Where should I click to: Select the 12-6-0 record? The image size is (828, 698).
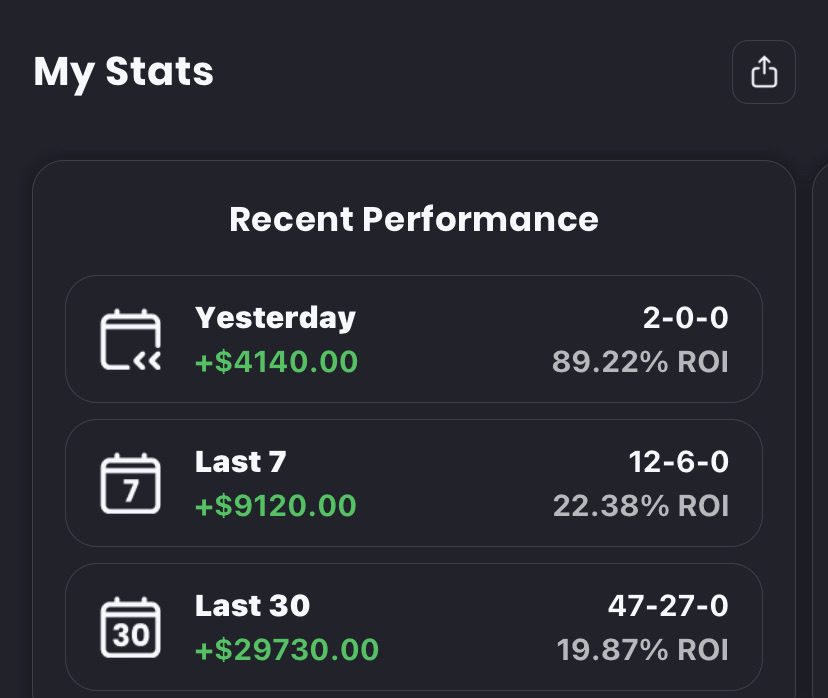coord(679,462)
